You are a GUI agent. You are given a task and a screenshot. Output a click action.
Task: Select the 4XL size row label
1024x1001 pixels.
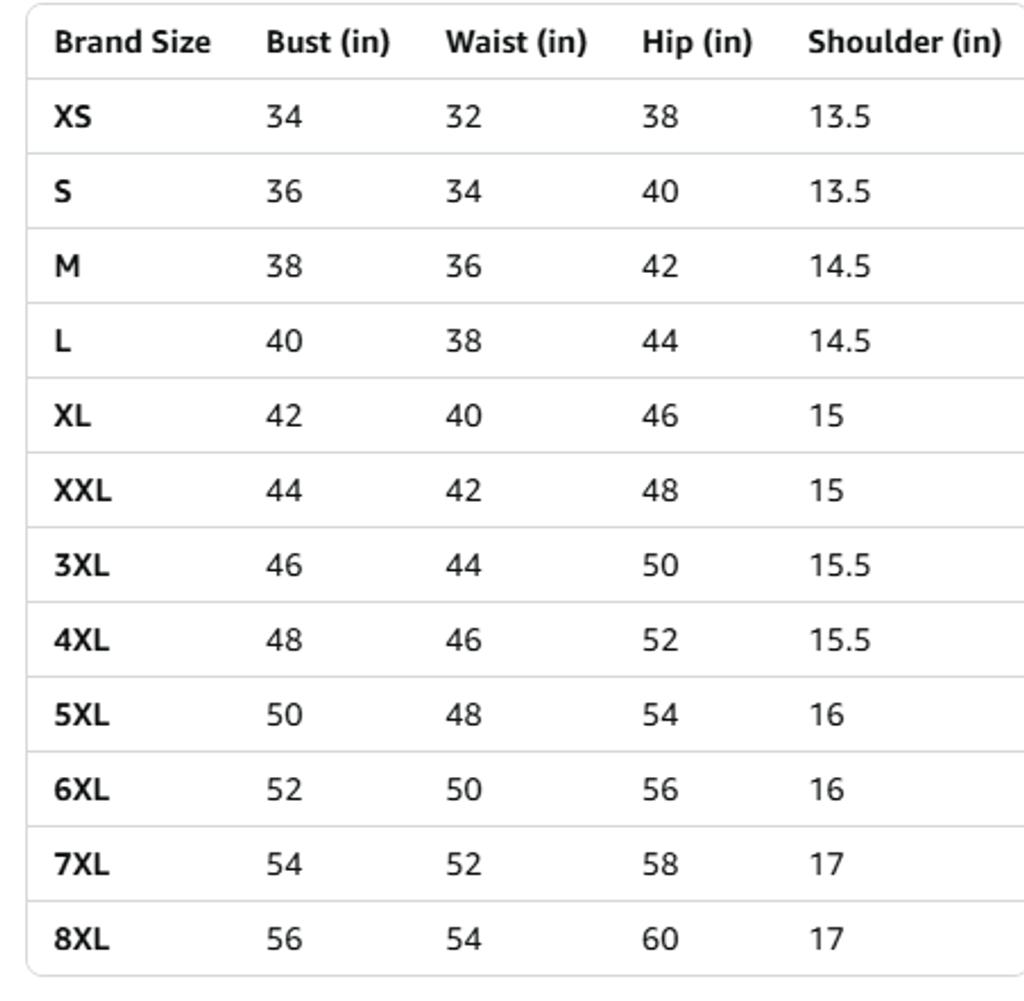[x=81, y=639]
